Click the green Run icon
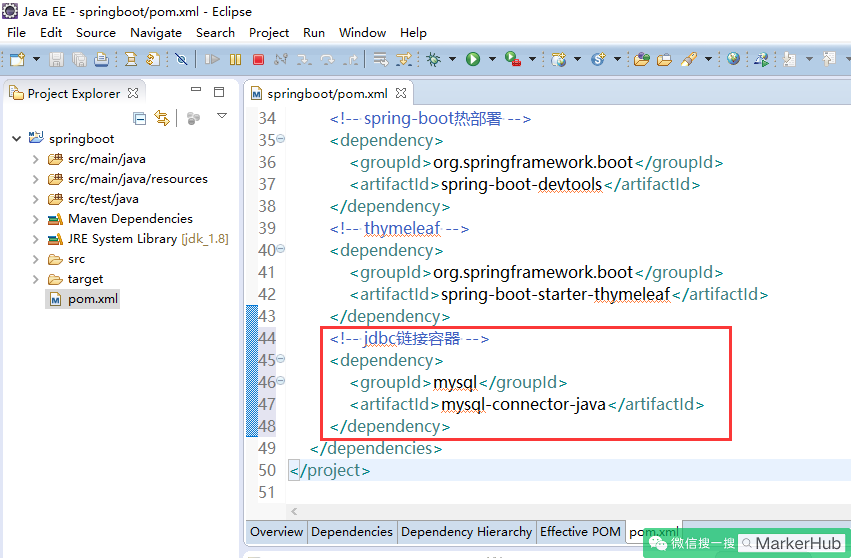This screenshot has width=851, height=558. coord(473,59)
